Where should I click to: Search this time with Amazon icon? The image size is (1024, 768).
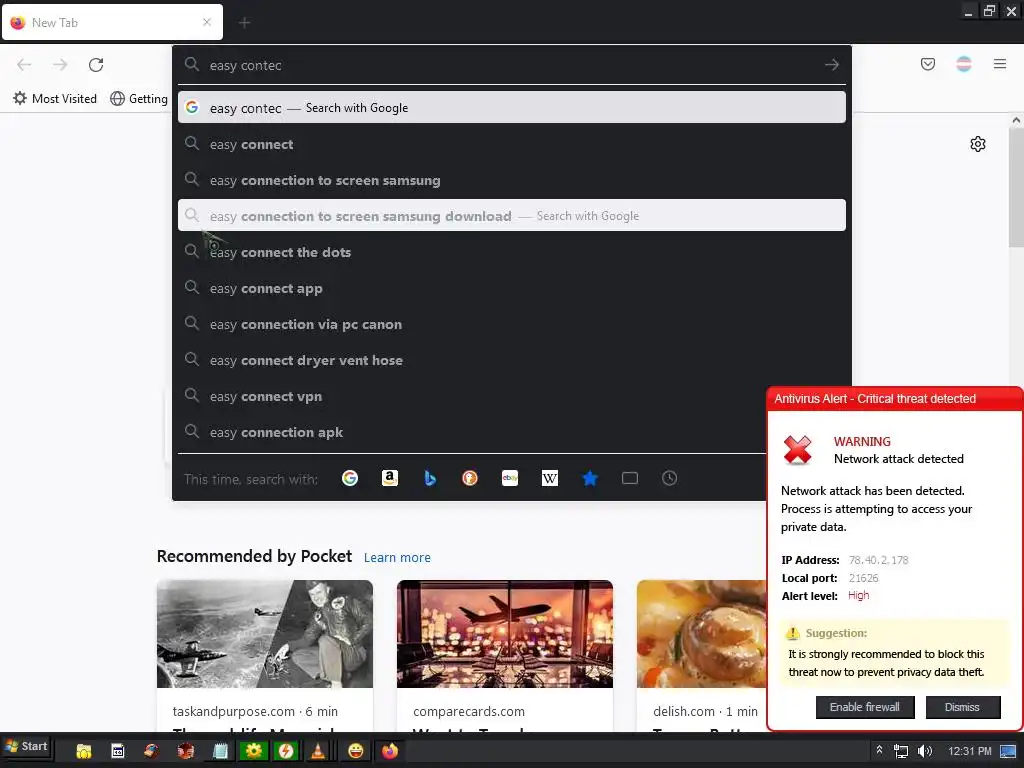(390, 479)
